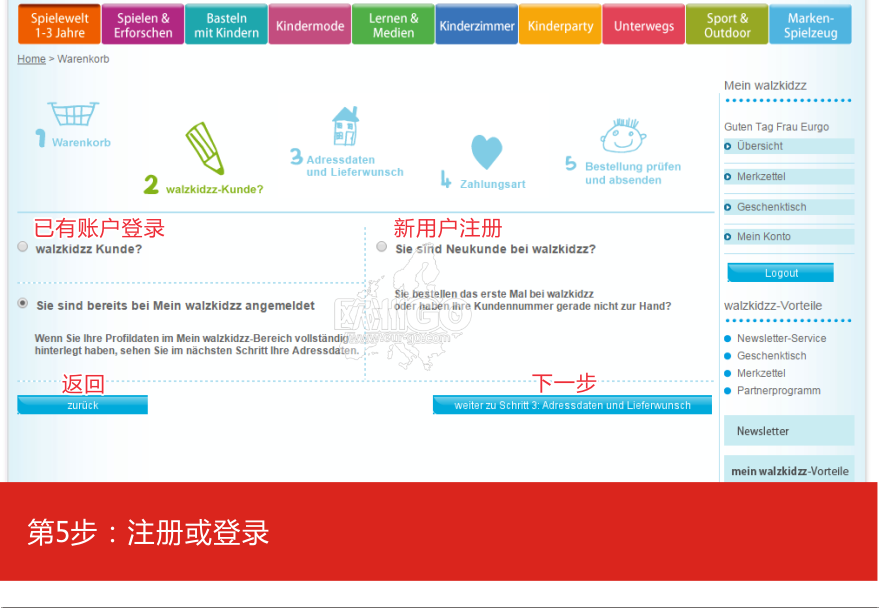Select the Neukunde bei walzkidzz radio button

[382, 247]
